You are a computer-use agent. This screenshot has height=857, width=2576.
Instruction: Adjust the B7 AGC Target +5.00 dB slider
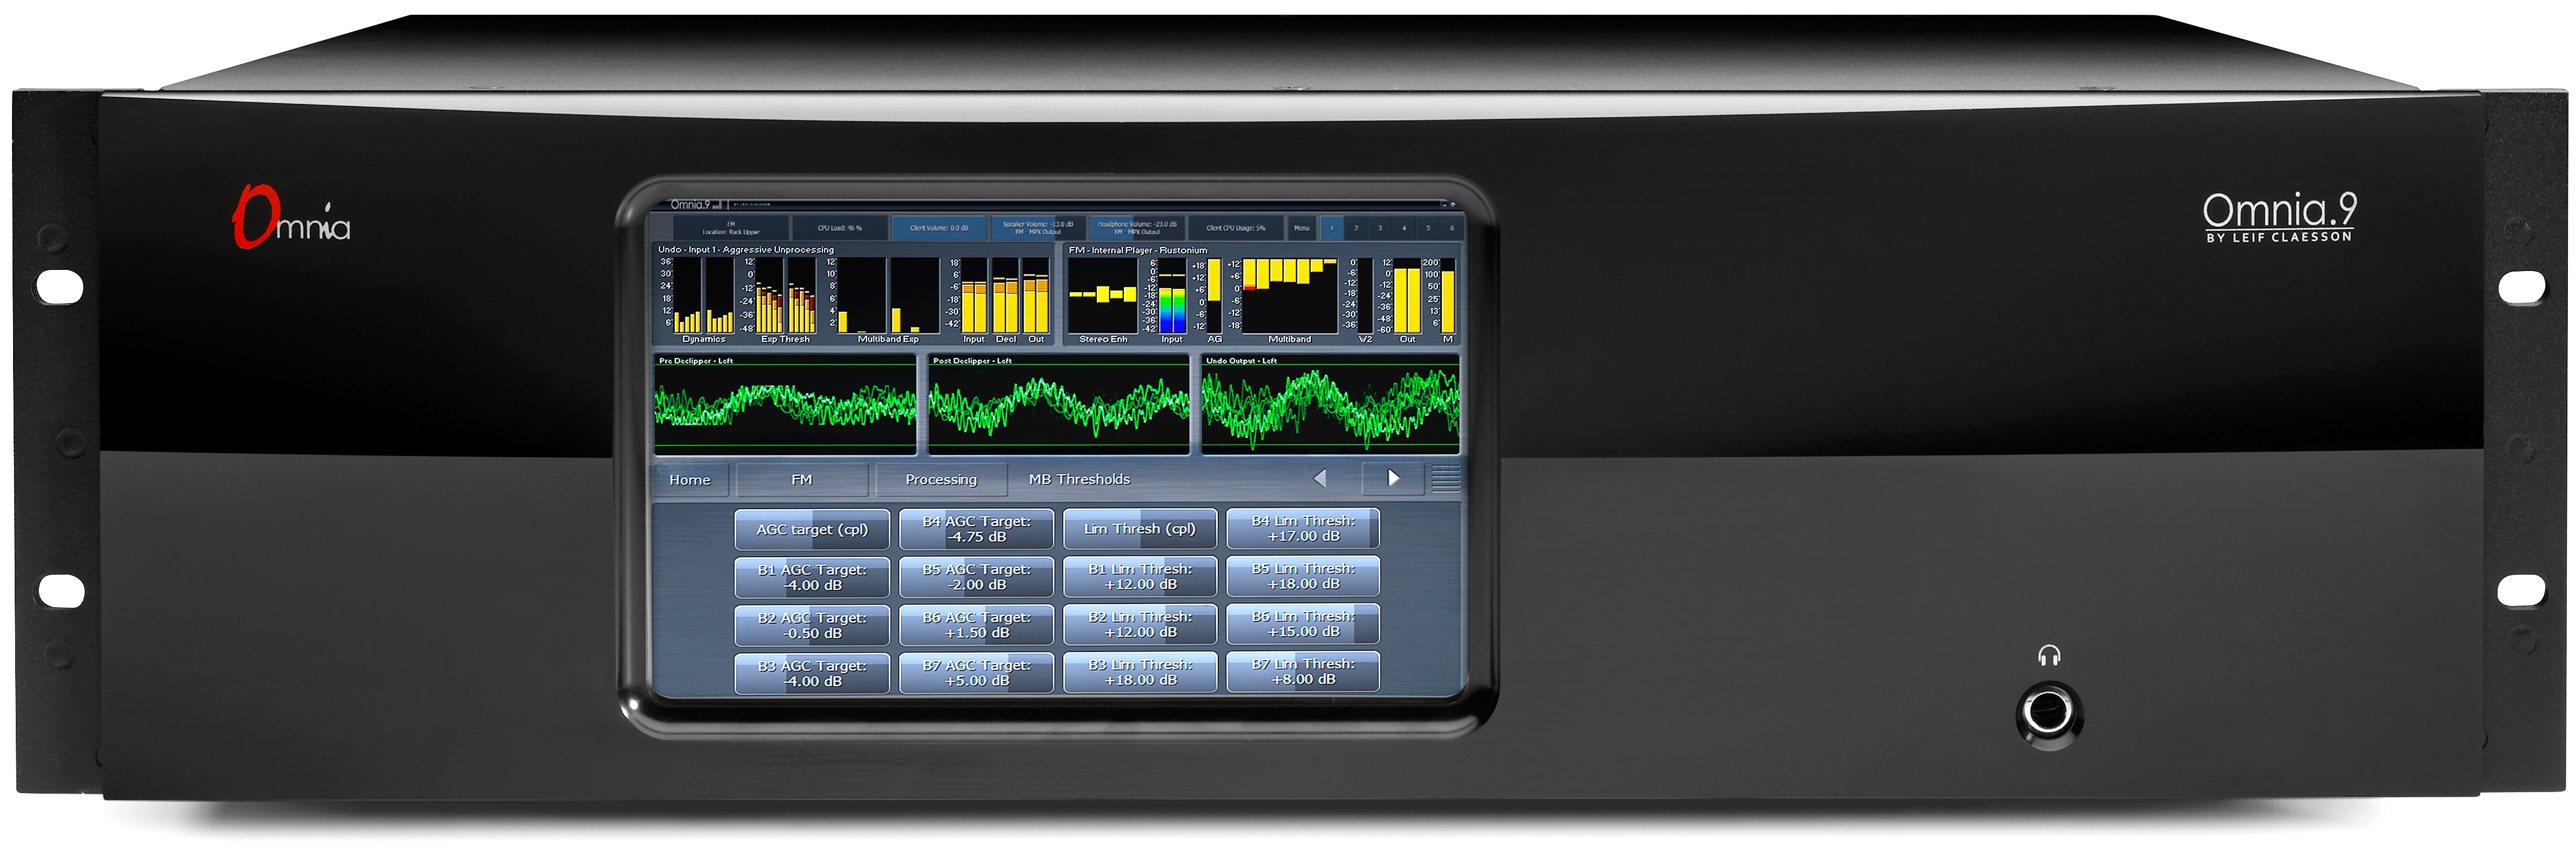point(976,673)
